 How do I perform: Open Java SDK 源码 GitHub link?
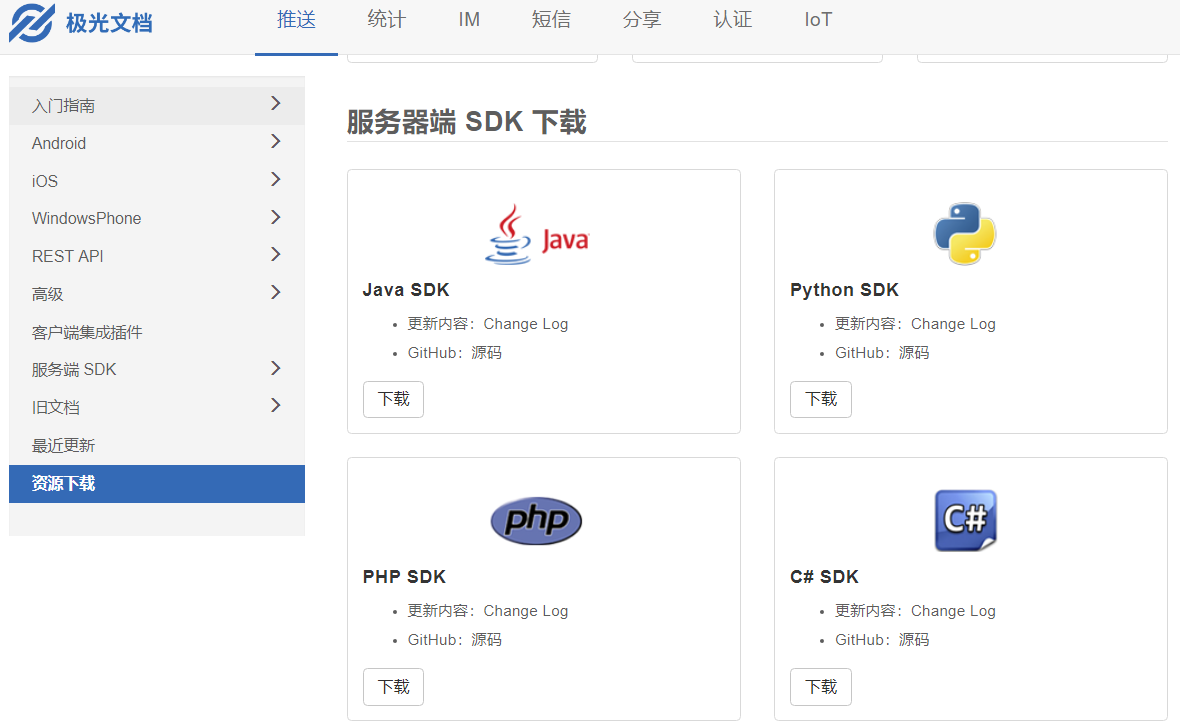[x=486, y=353]
